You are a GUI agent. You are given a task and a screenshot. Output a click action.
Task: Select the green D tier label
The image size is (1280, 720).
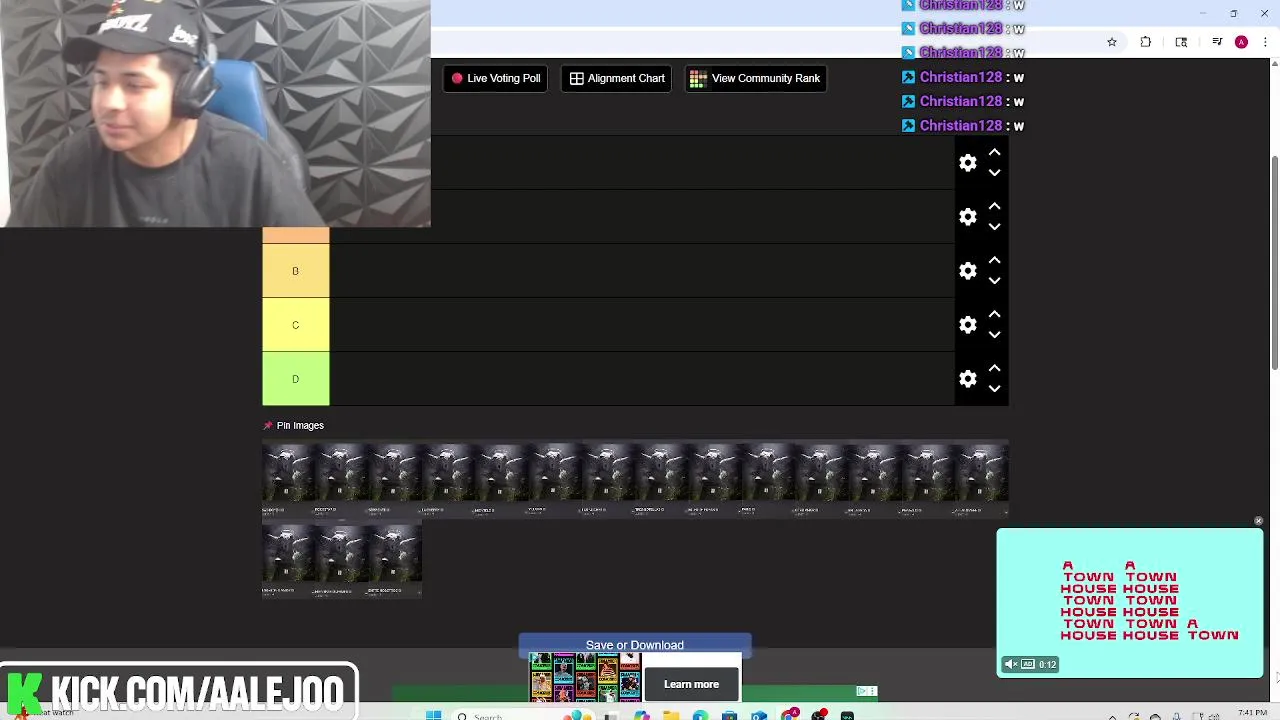(295, 379)
